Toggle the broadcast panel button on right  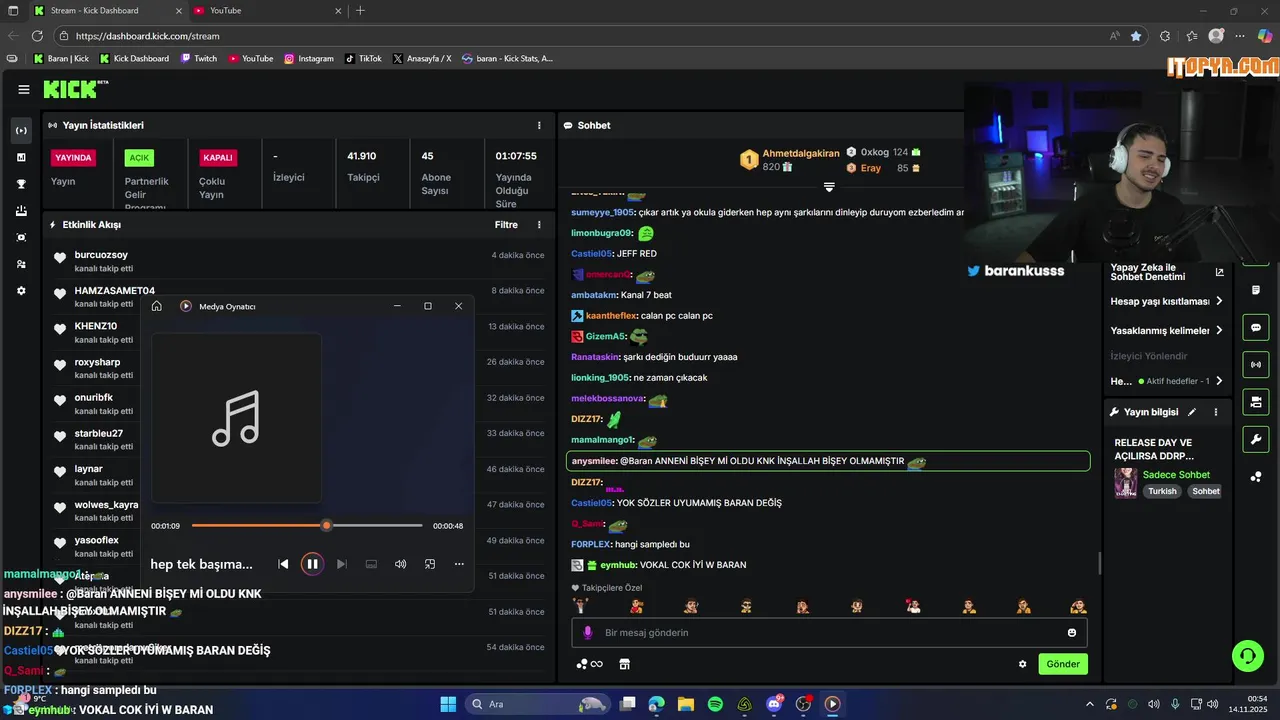click(1256, 365)
